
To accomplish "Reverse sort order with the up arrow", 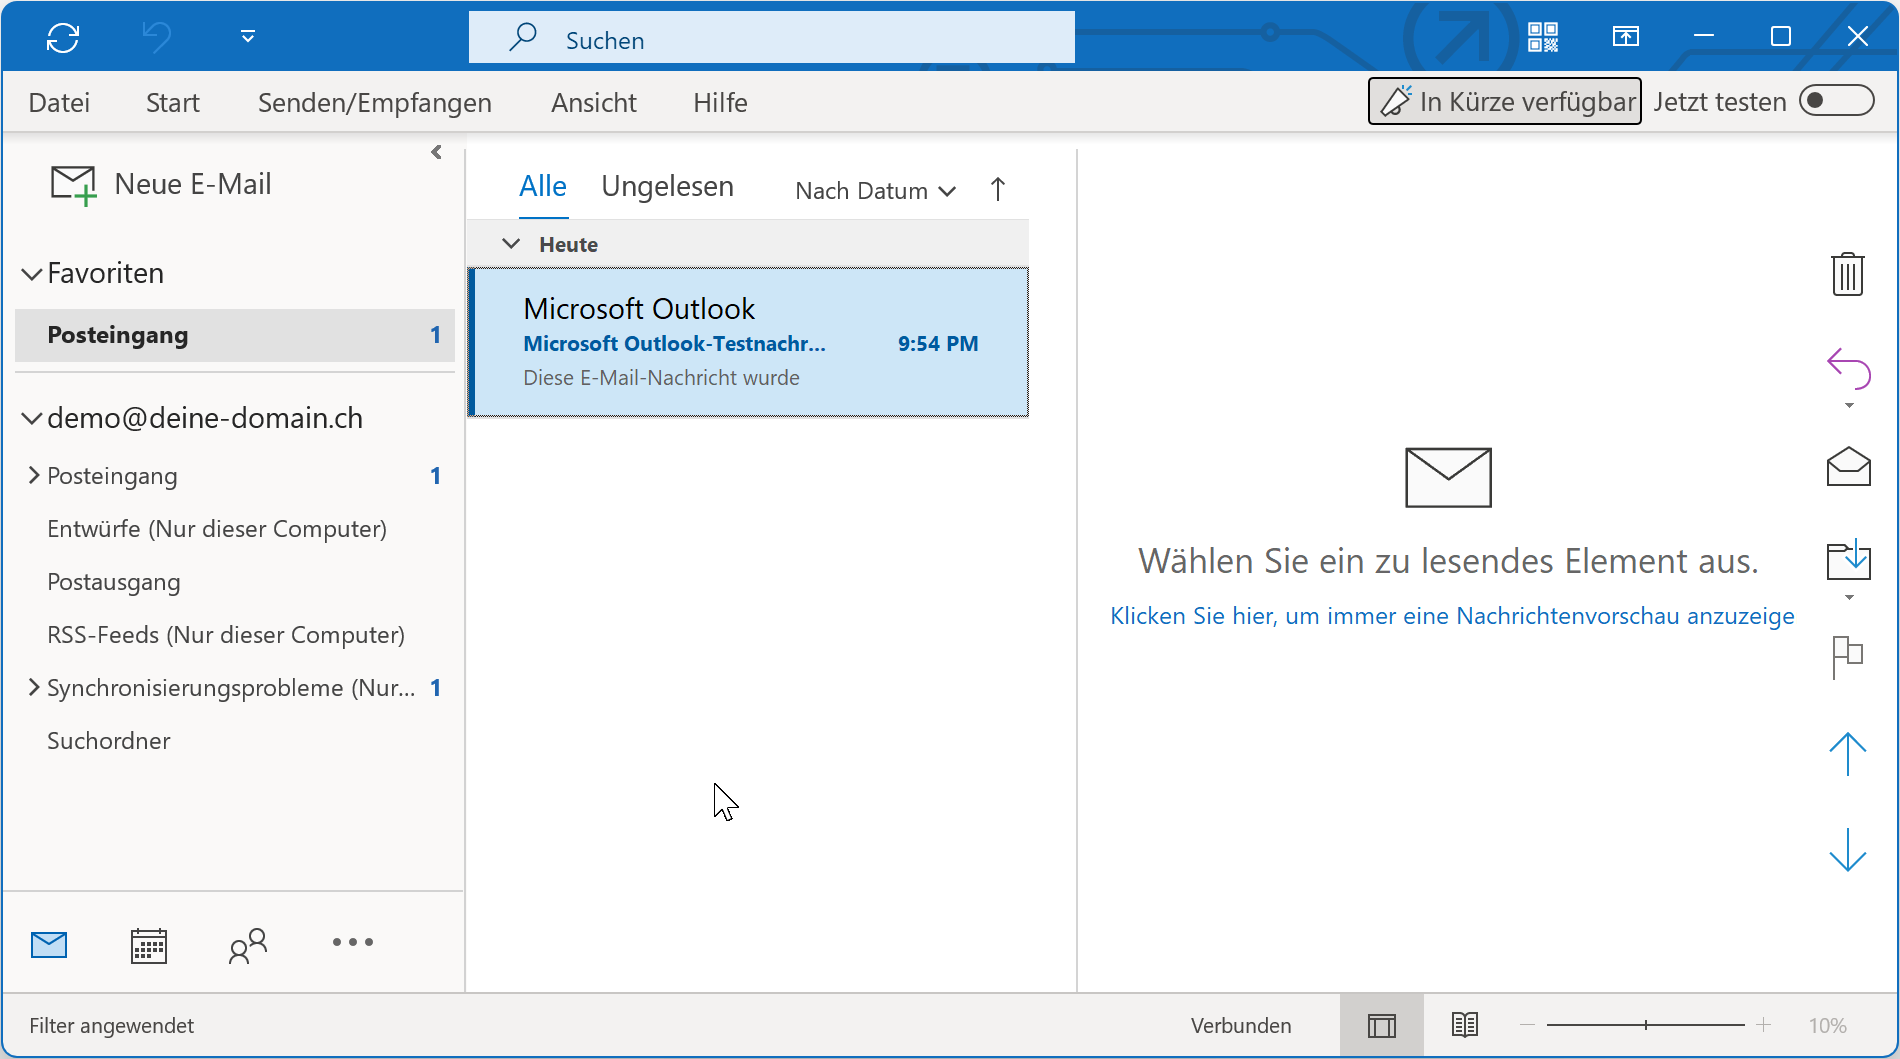I will click(x=997, y=189).
